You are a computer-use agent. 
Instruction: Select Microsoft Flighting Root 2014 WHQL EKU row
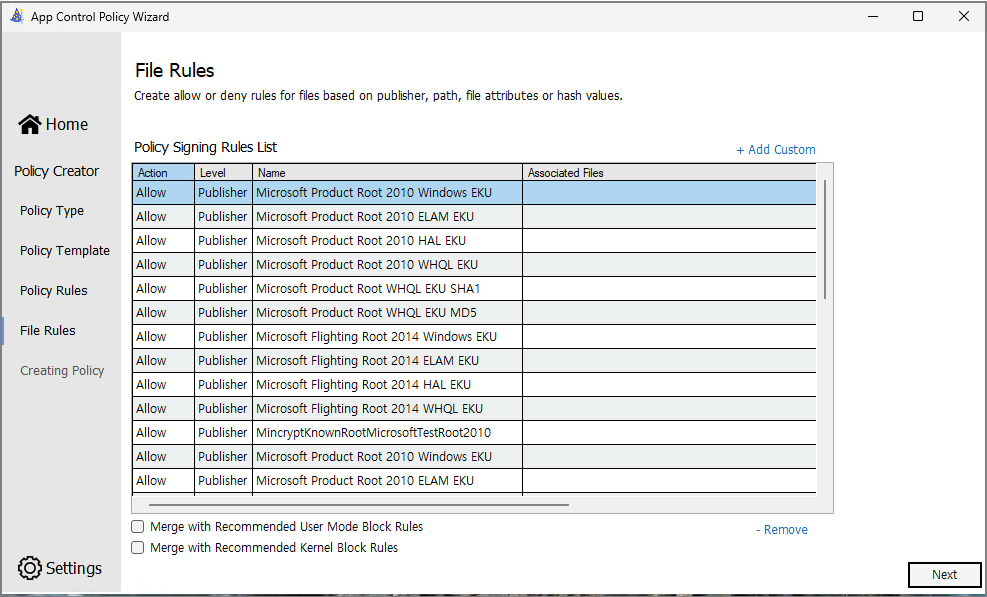pyautogui.click(x=474, y=408)
